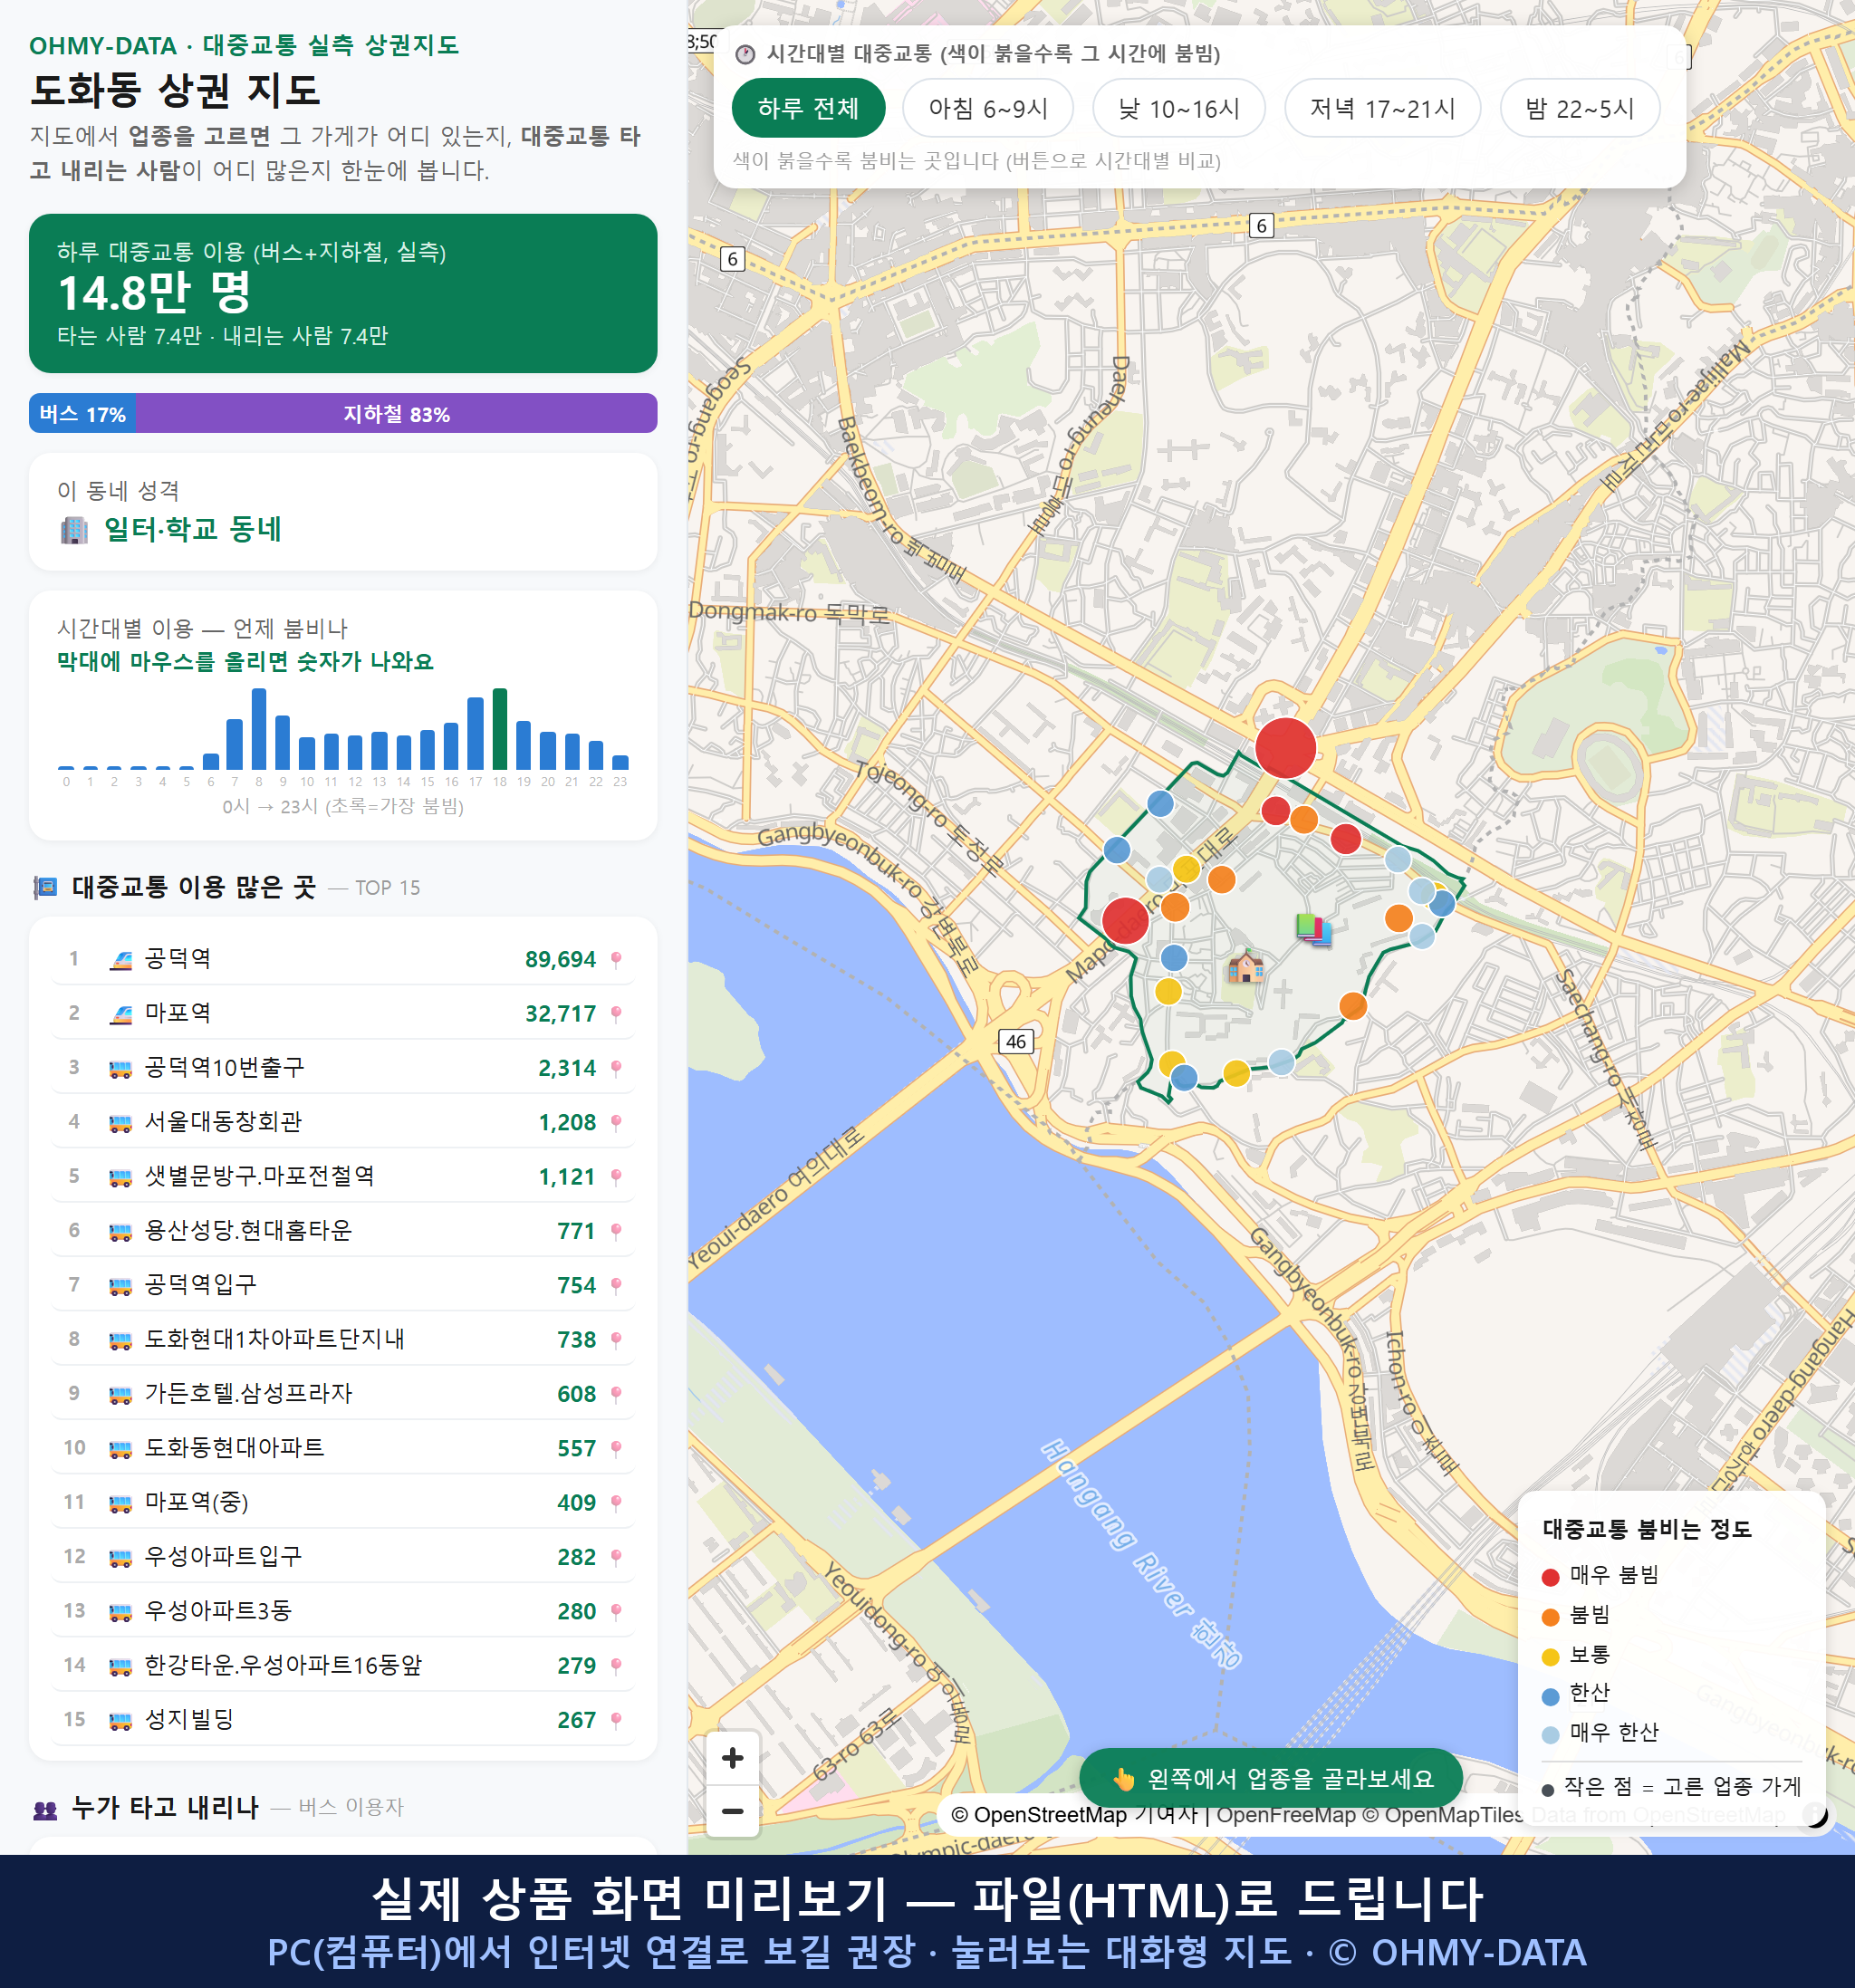The image size is (1855, 1988).
Task: Select the 공덕역10번출구 list row name
Action: [x=224, y=1068]
